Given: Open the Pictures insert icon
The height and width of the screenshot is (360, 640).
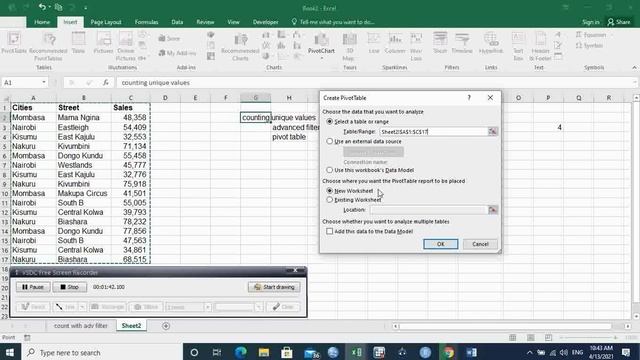Looking at the screenshot, I should 103,43.
